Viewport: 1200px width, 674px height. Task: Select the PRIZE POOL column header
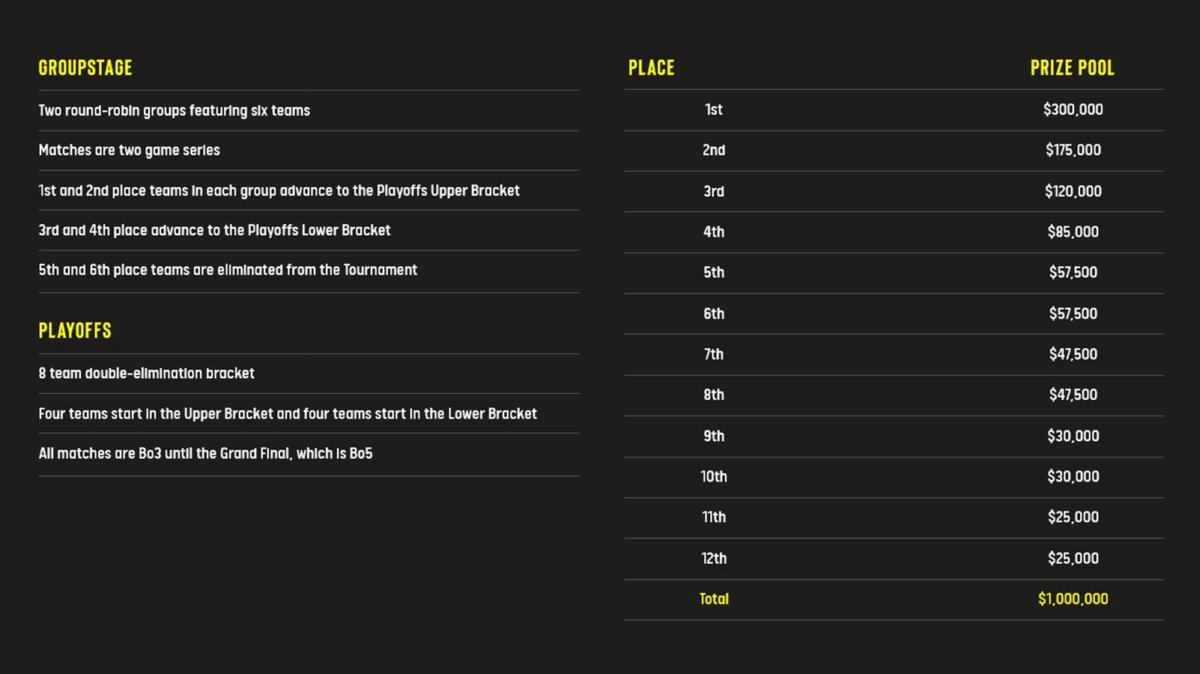click(1072, 68)
